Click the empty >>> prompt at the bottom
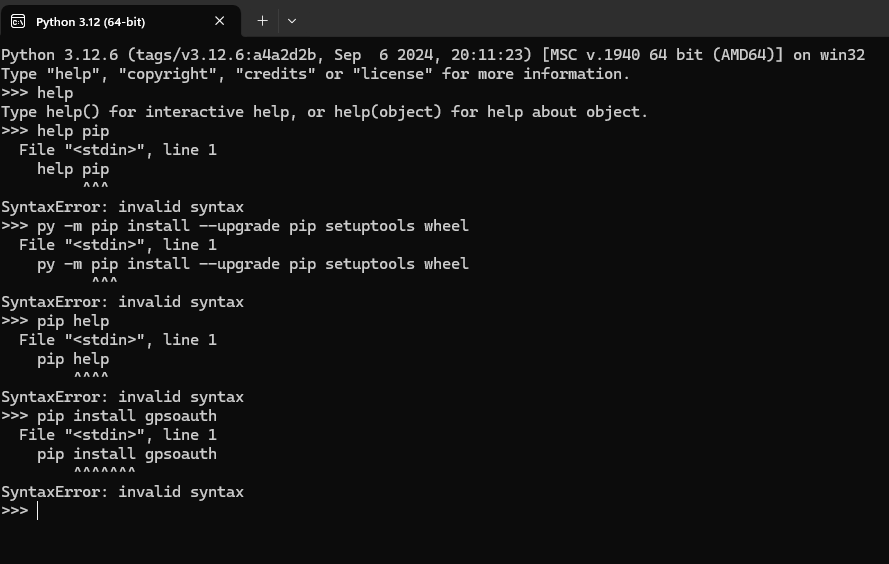The height and width of the screenshot is (564, 889). click(20, 510)
